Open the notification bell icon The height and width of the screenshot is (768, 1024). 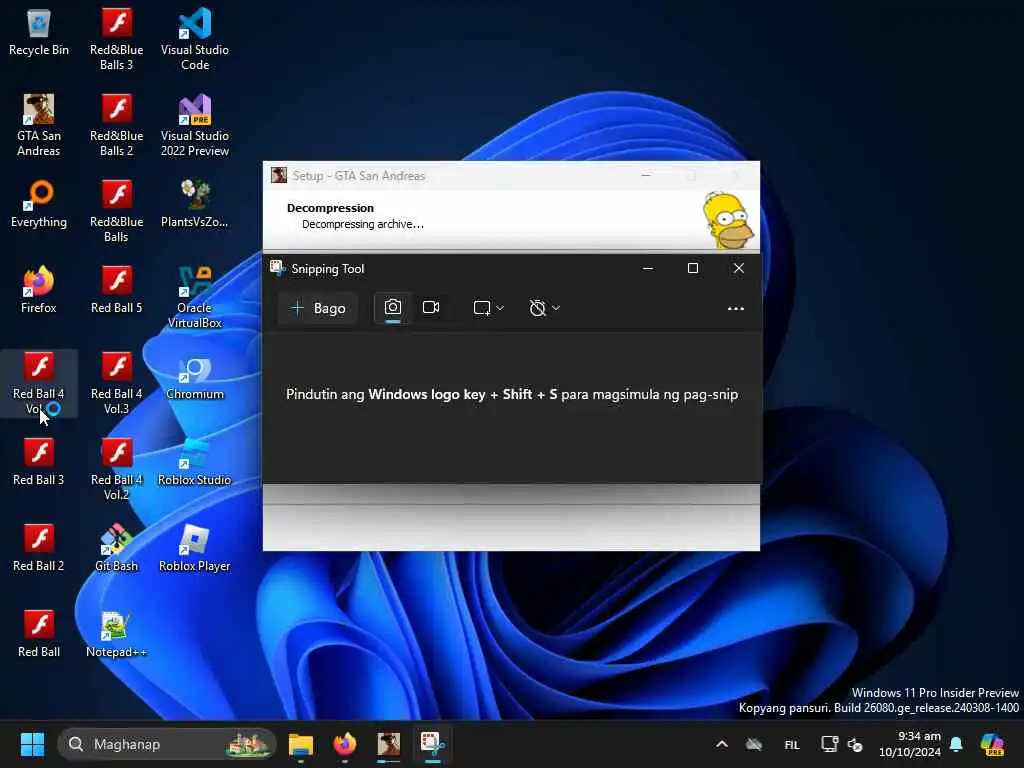(956, 744)
